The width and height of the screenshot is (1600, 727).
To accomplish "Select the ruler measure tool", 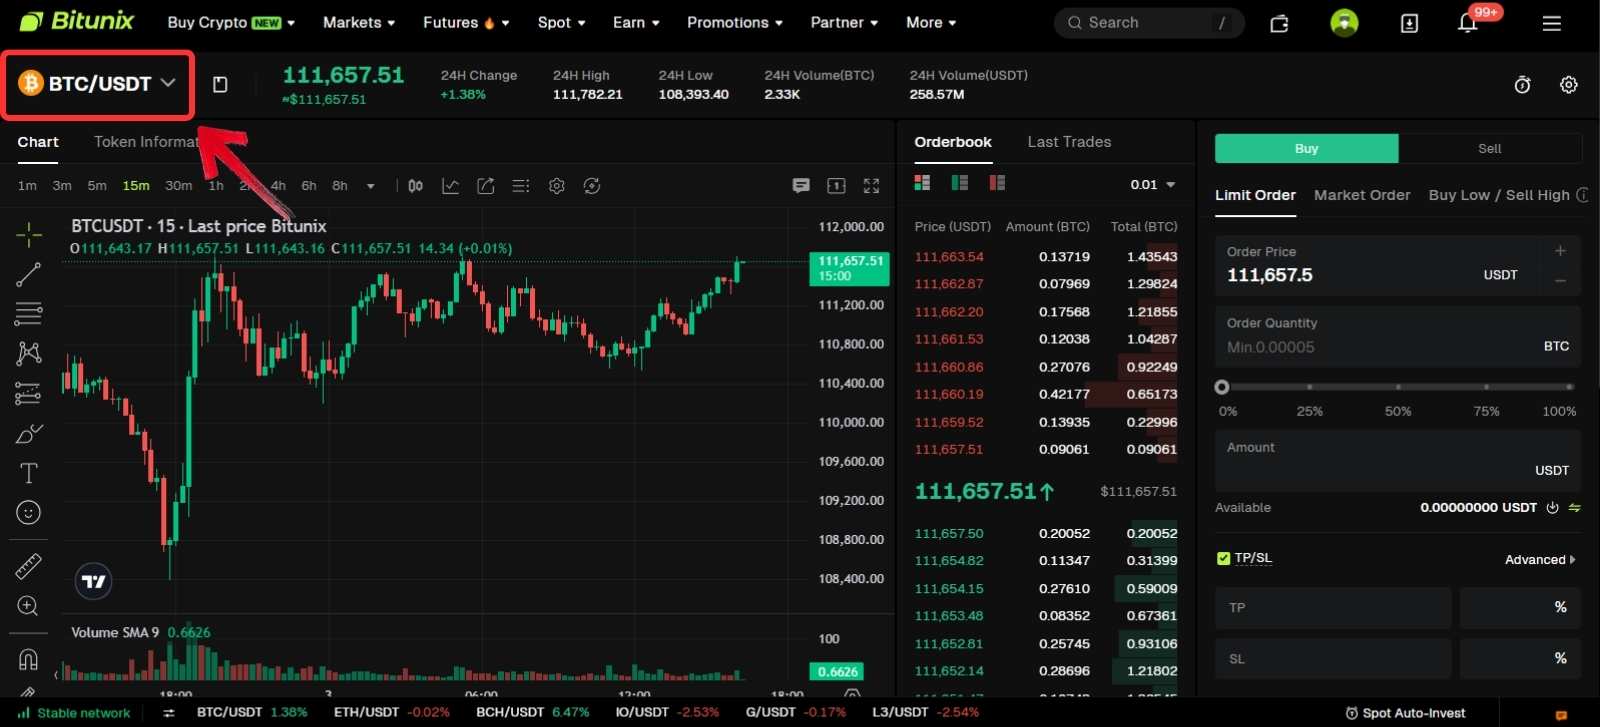I will (29, 567).
